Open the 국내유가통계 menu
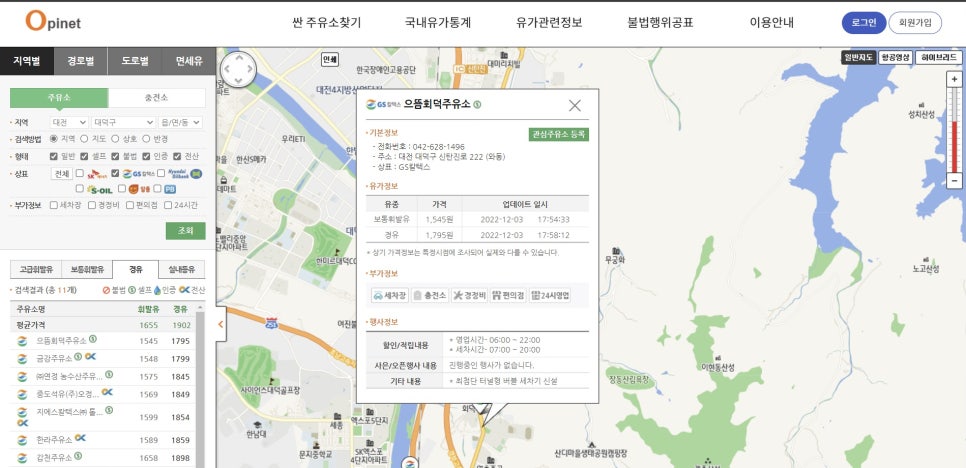Image resolution: width=966 pixels, height=468 pixels. click(438, 23)
